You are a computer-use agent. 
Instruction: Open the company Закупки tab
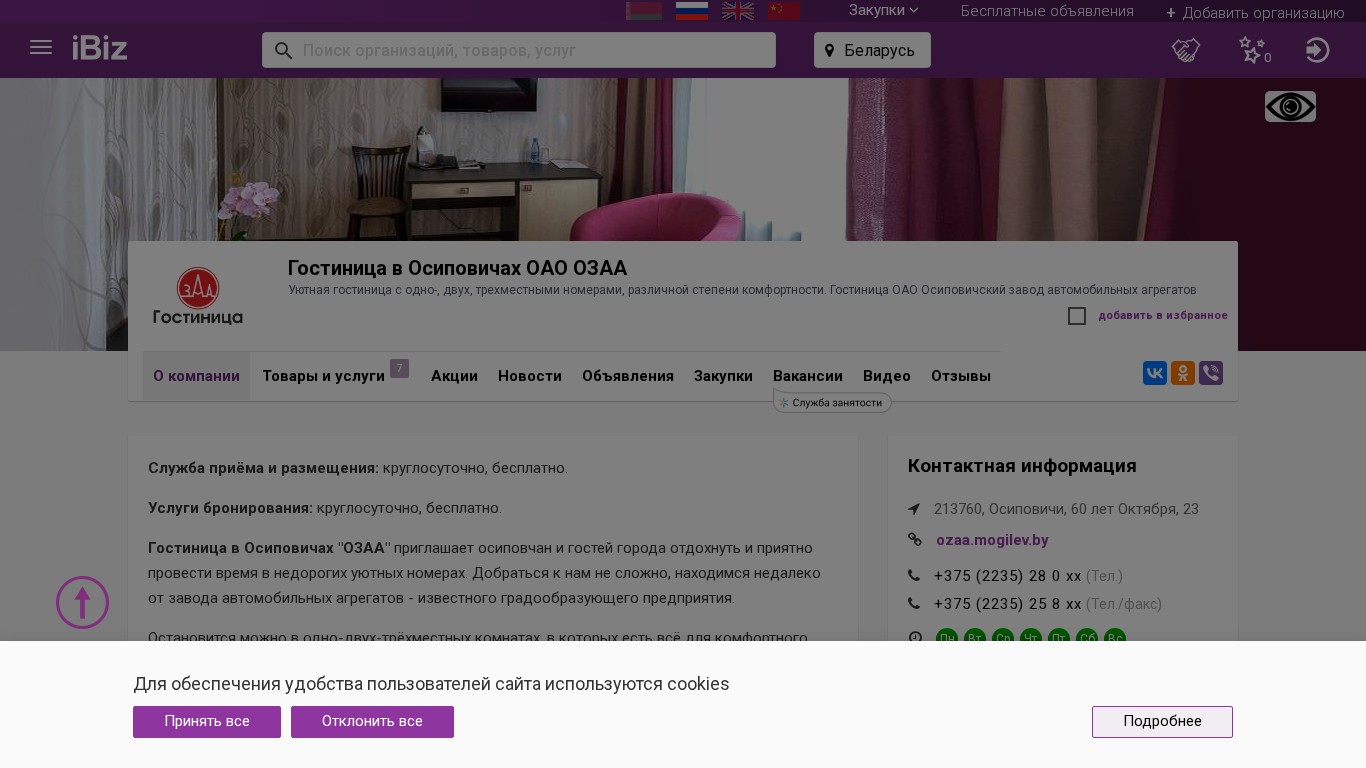tap(723, 376)
